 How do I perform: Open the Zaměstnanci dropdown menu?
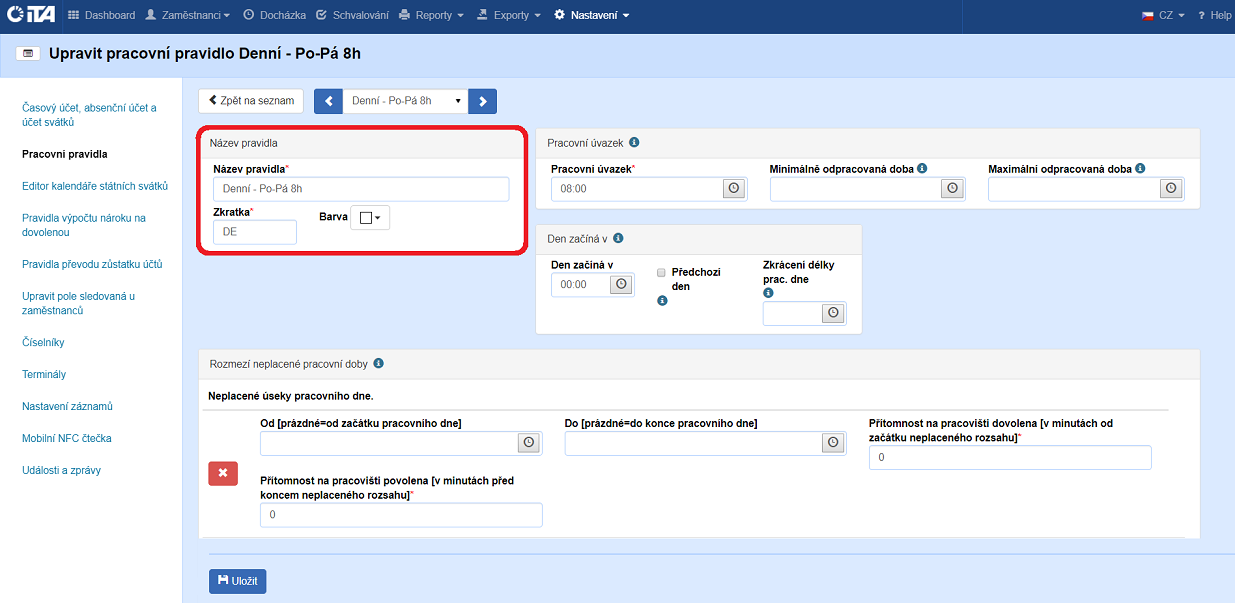tap(187, 16)
